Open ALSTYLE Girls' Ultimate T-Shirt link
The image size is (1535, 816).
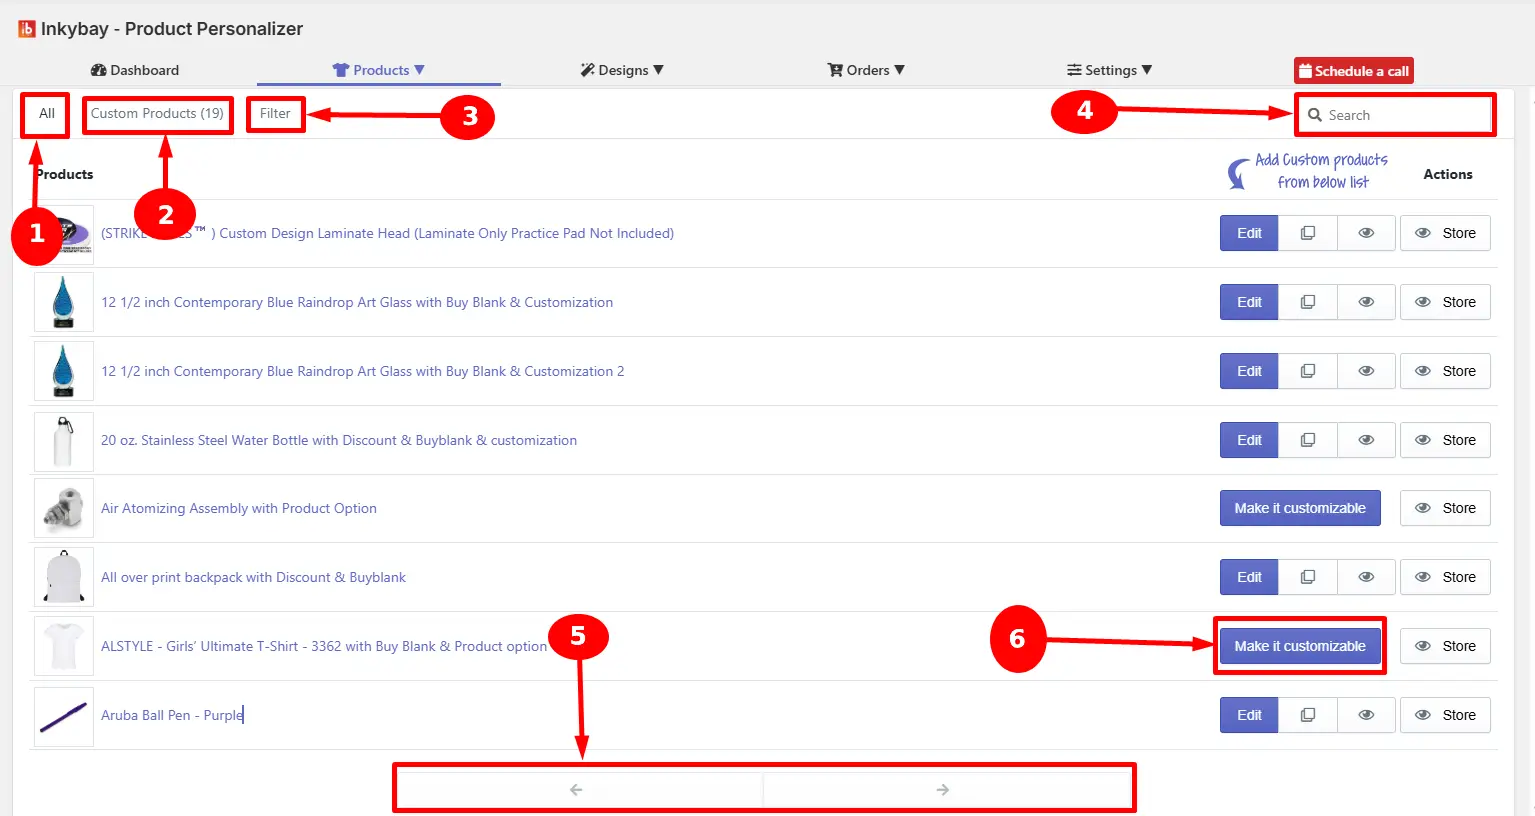point(324,646)
